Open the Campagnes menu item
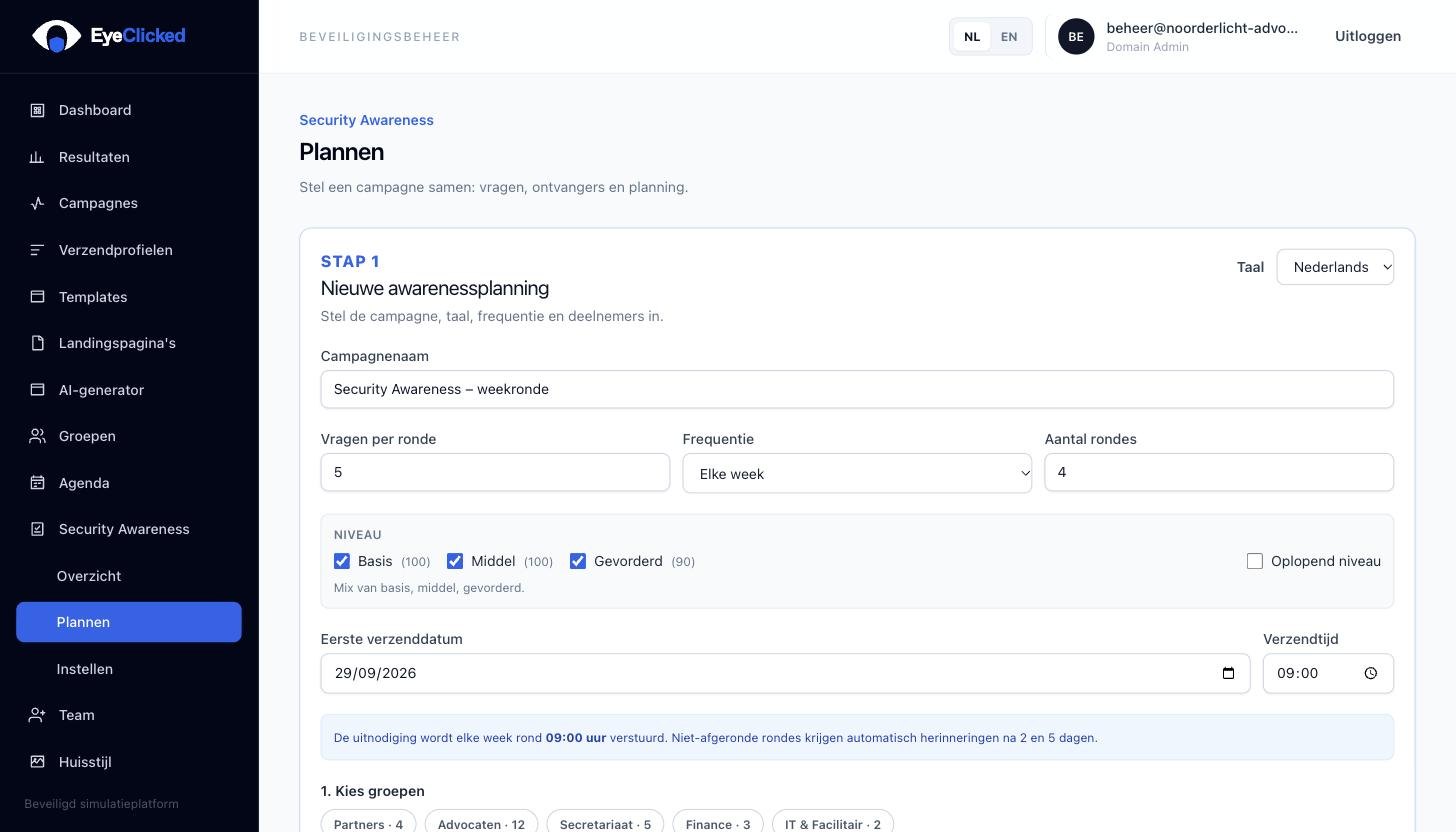This screenshot has height=832, width=1456. (x=129, y=203)
